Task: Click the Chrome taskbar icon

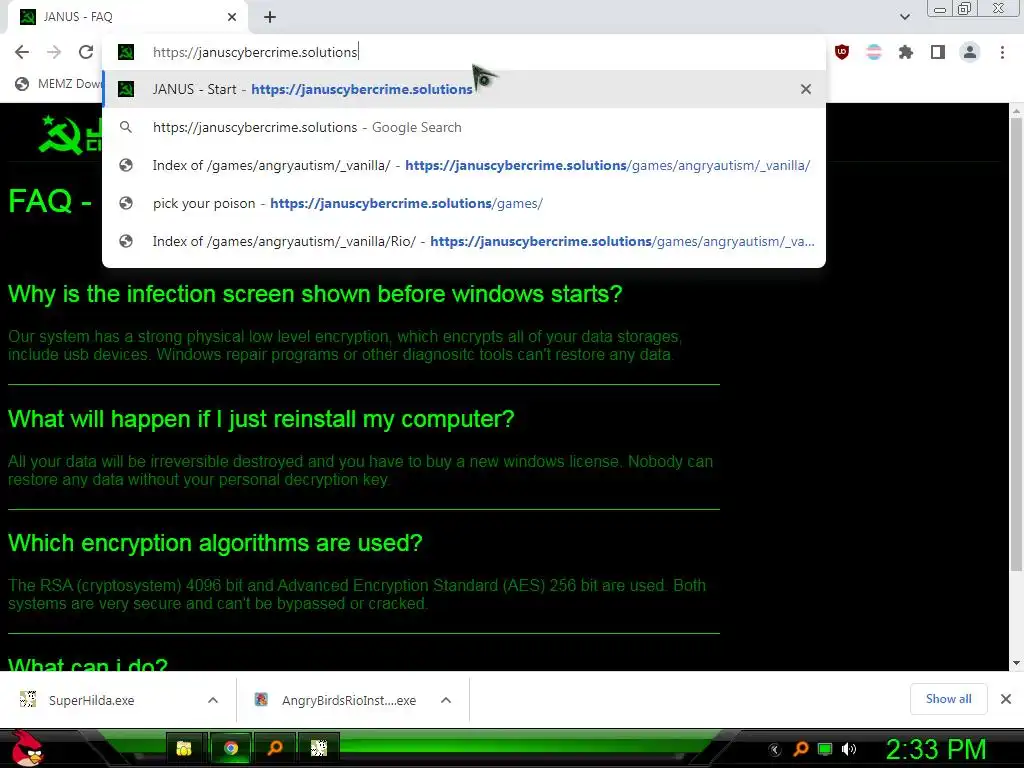Action: point(231,748)
